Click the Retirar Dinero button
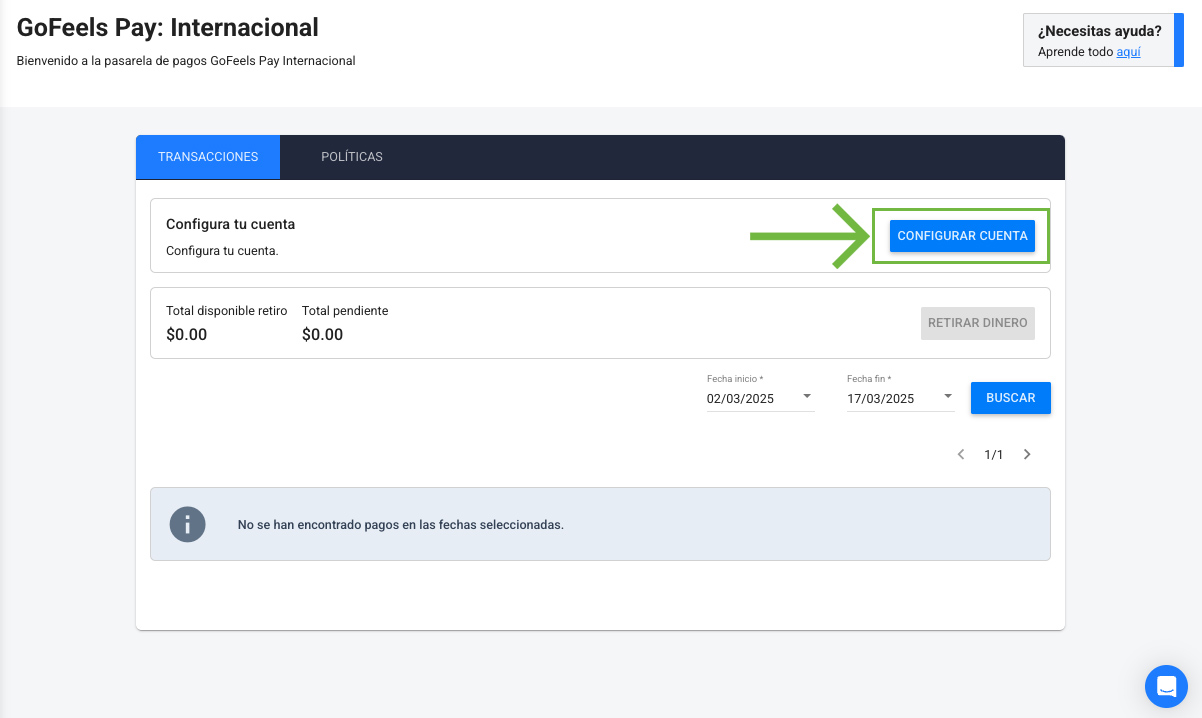 click(x=977, y=323)
